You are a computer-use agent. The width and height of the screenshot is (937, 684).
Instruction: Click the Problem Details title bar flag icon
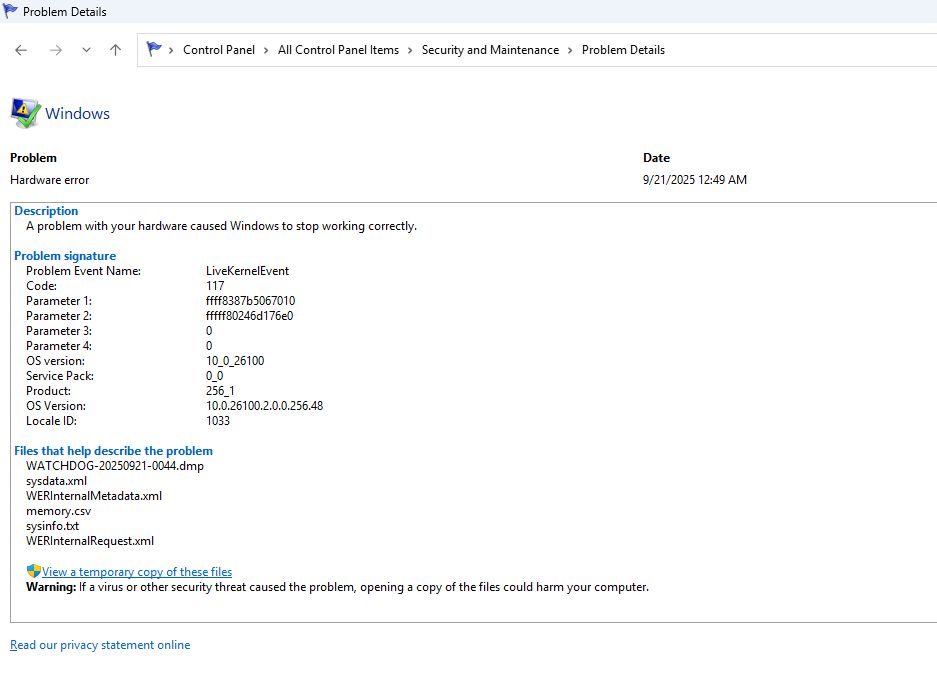10,12
